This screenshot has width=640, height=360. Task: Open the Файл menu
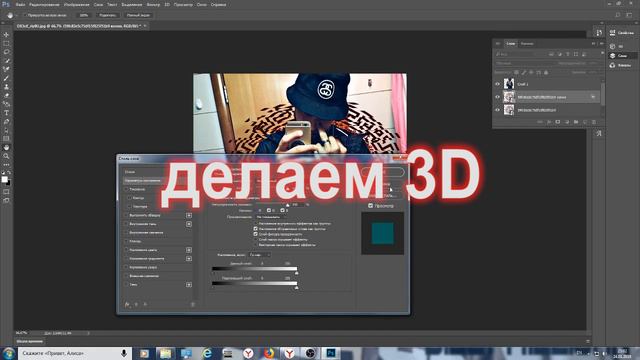pos(20,4)
